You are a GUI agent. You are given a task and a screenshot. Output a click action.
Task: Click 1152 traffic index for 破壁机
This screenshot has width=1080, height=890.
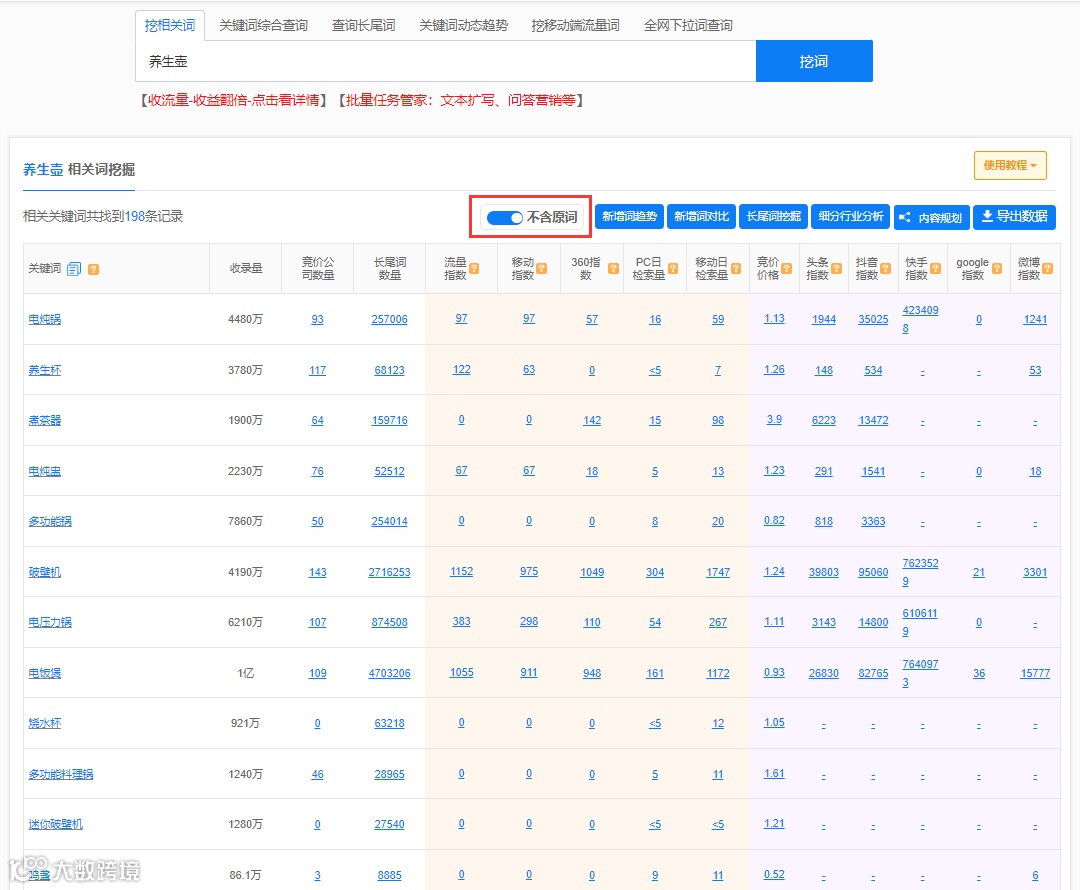[461, 571]
